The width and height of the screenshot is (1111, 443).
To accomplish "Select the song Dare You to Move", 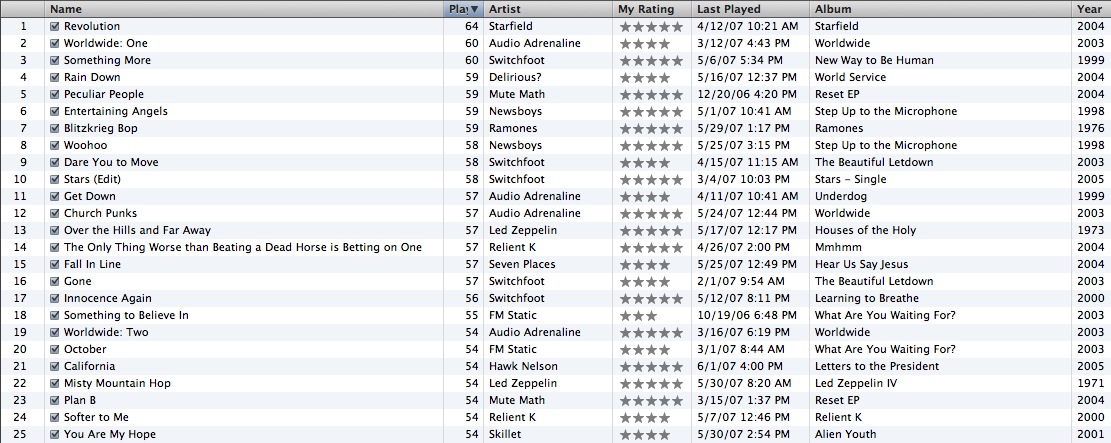I will coord(111,162).
